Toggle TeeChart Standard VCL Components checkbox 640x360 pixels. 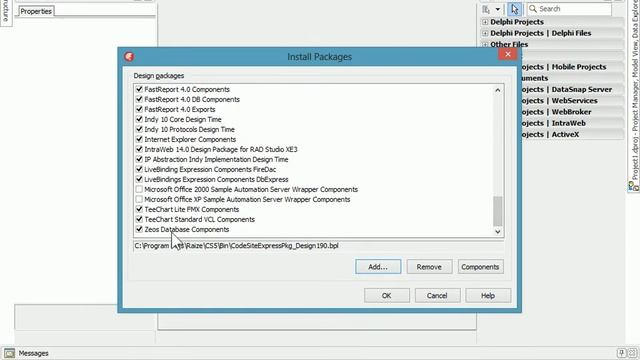(139, 219)
